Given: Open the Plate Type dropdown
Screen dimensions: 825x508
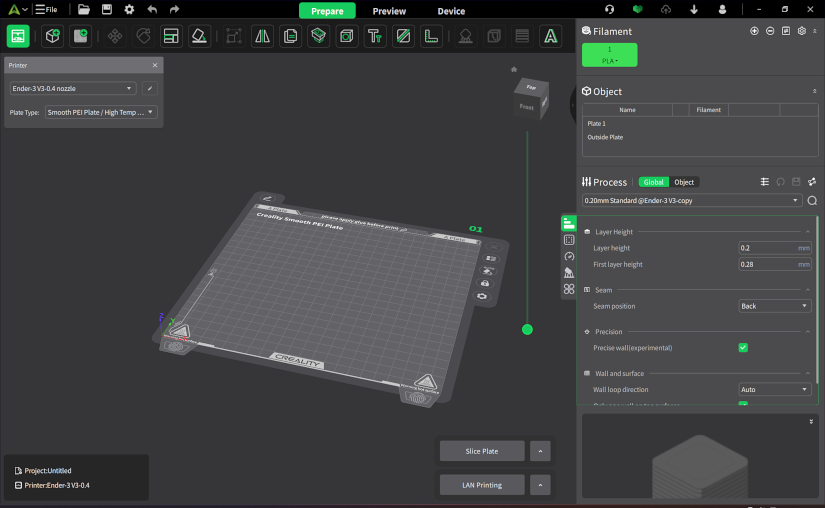Looking at the screenshot, I should coord(101,112).
